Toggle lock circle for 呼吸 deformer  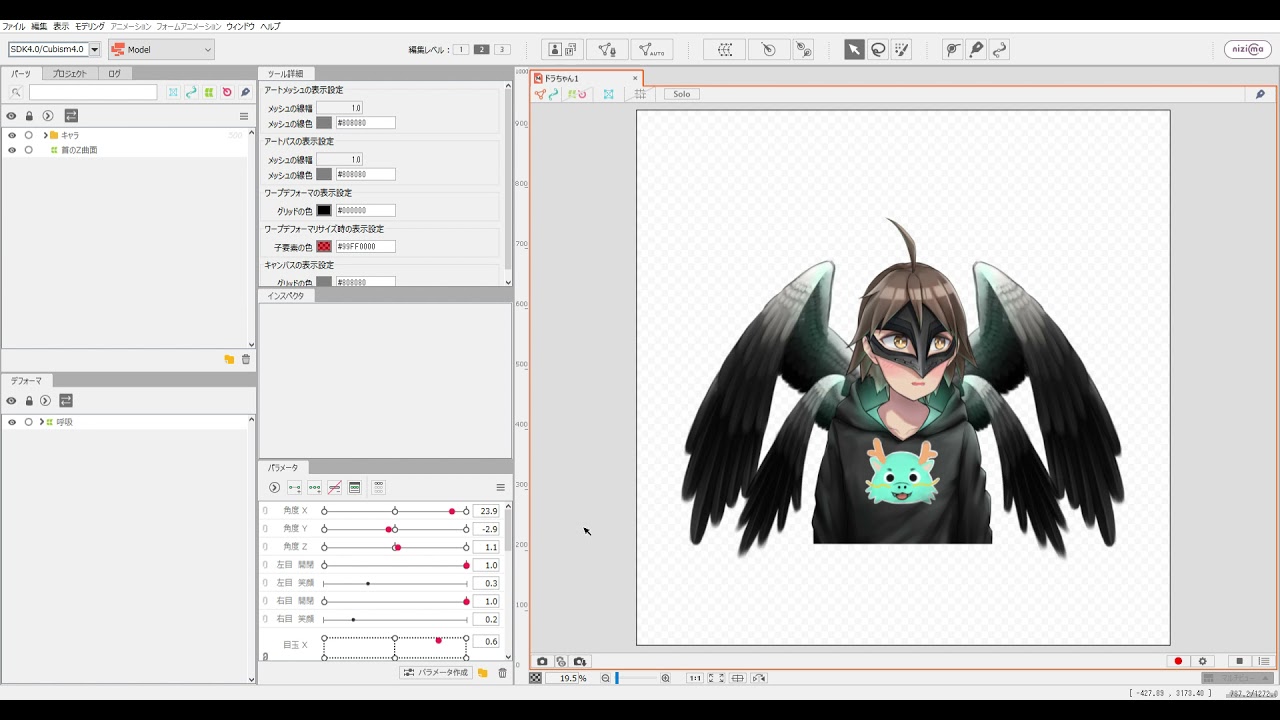point(29,422)
